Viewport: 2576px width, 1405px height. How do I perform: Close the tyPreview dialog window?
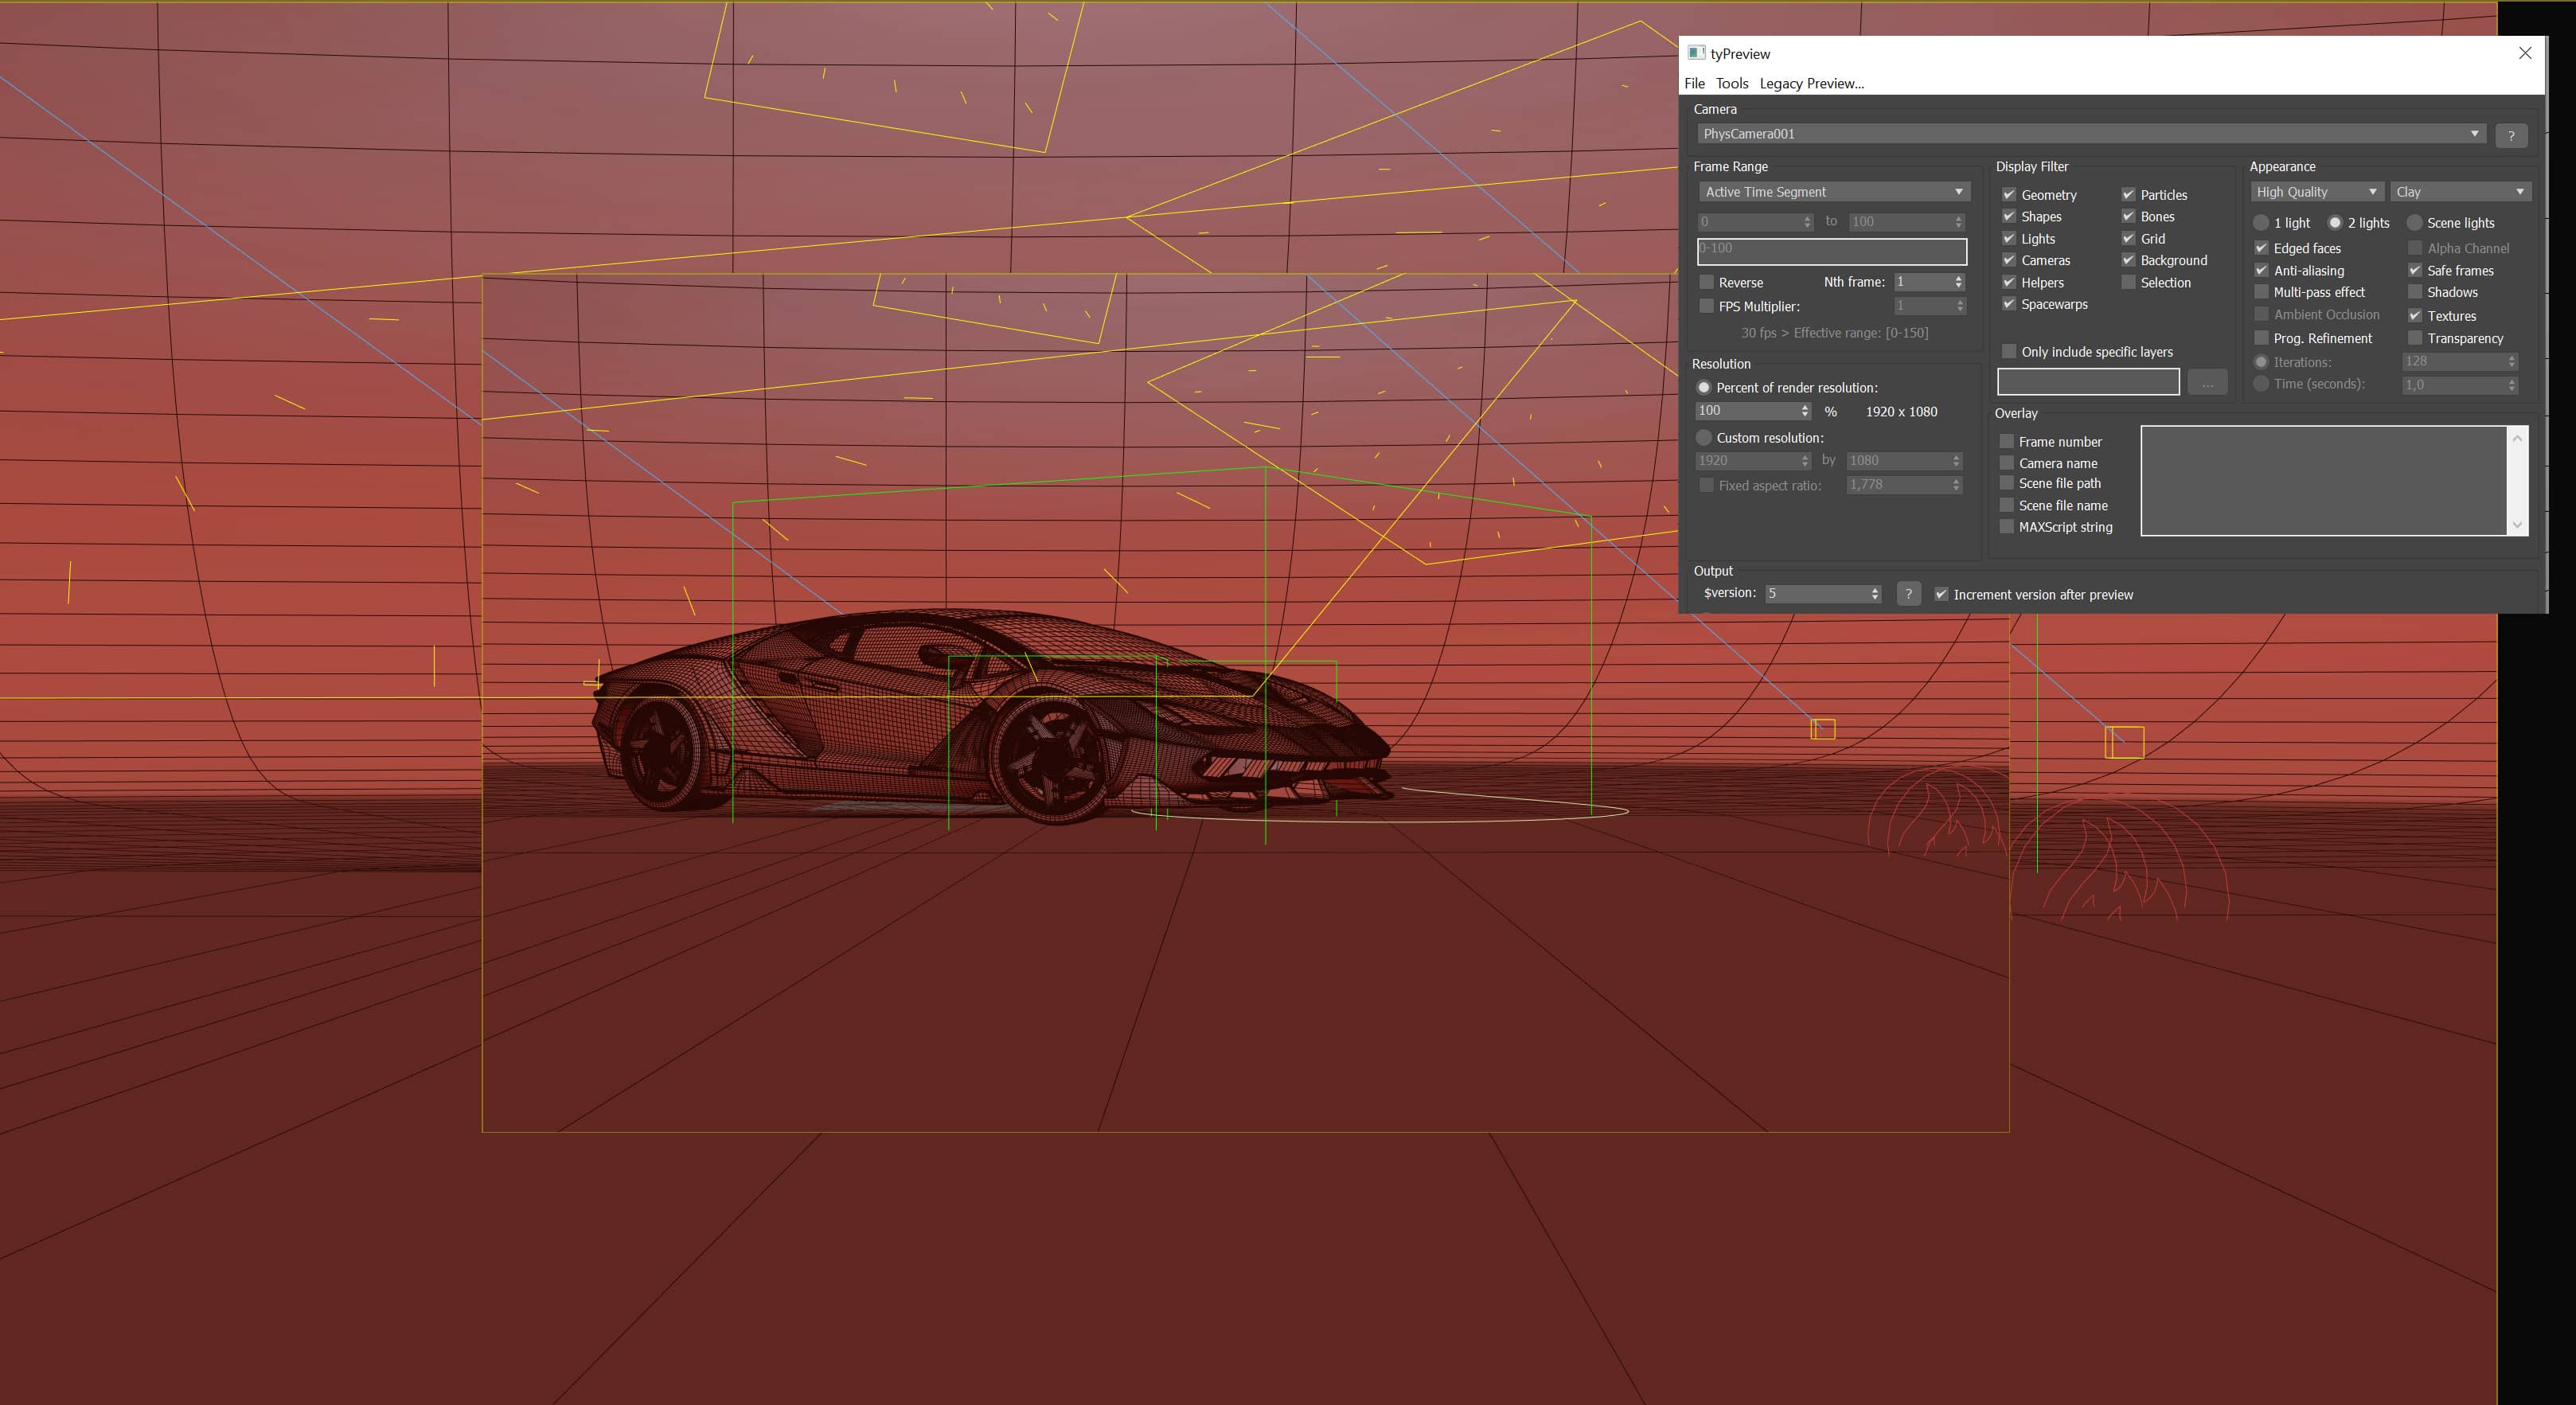tap(2524, 53)
